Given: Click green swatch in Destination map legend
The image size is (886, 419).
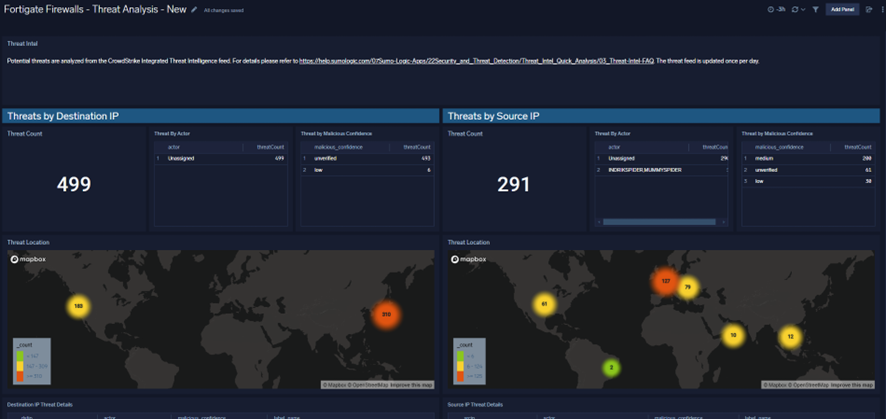Looking at the screenshot, I should click(x=19, y=355).
